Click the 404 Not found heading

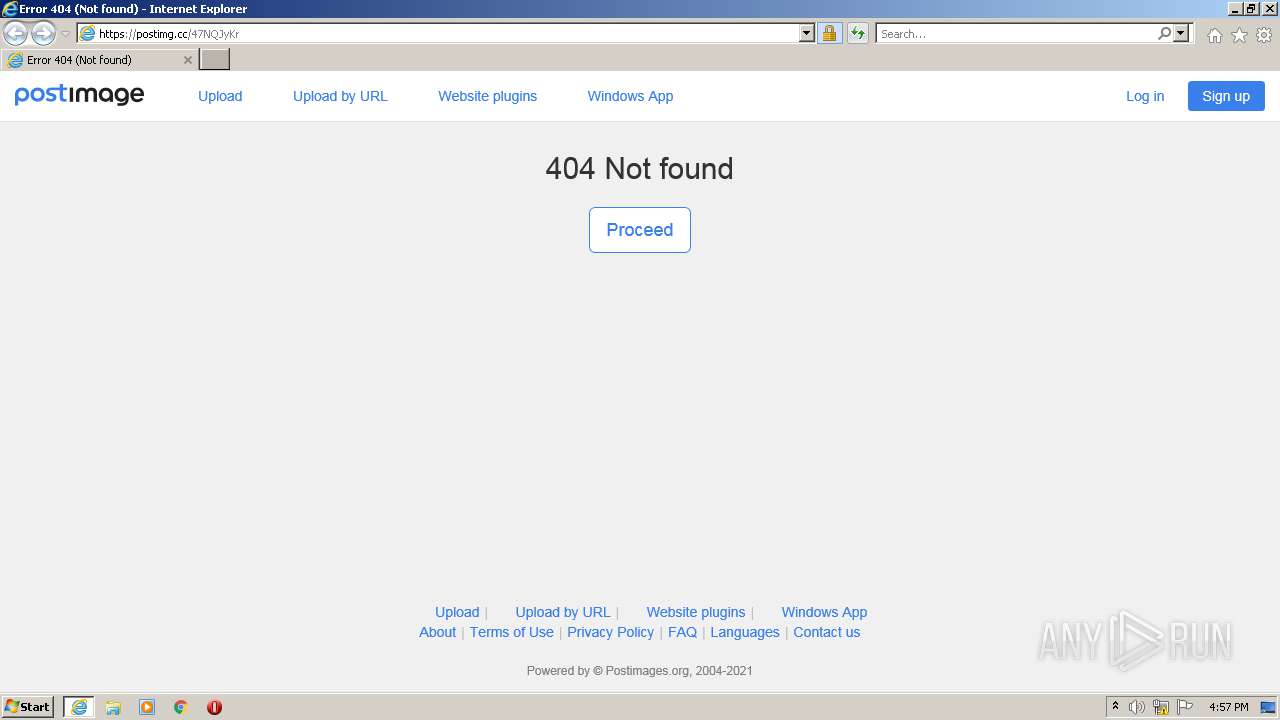pyautogui.click(x=640, y=168)
